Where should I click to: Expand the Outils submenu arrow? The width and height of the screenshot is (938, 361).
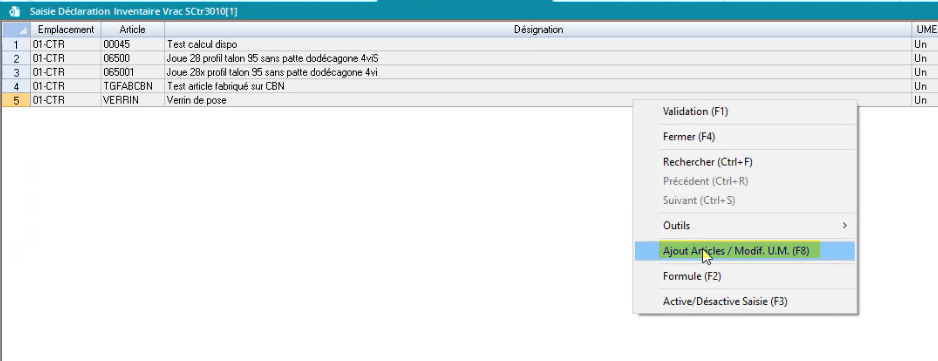point(845,226)
